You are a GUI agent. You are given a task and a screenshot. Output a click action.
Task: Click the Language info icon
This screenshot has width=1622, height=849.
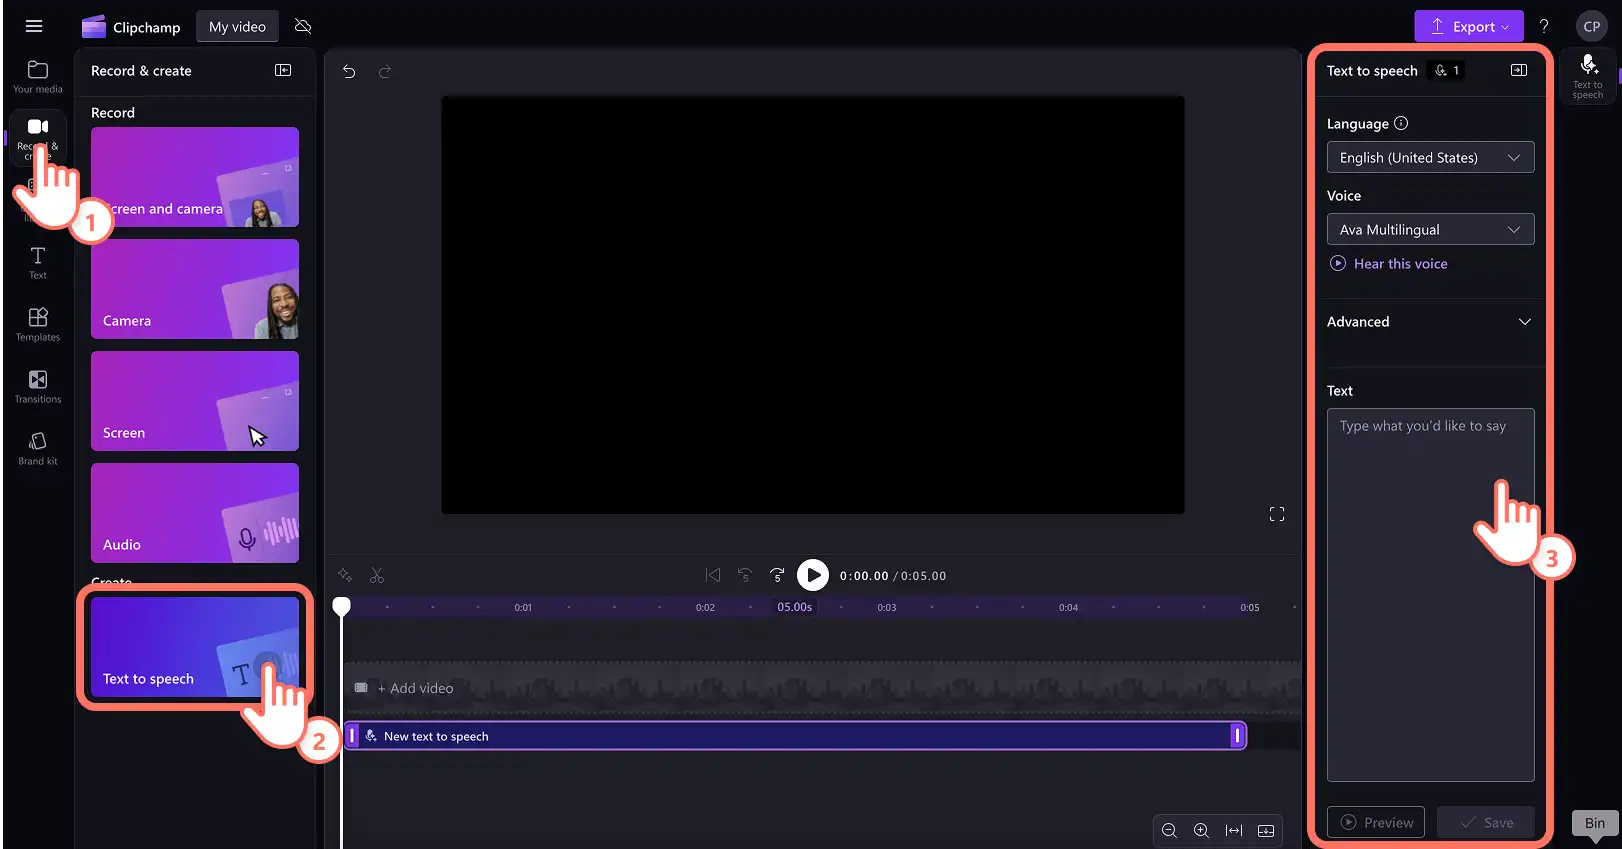point(1401,123)
